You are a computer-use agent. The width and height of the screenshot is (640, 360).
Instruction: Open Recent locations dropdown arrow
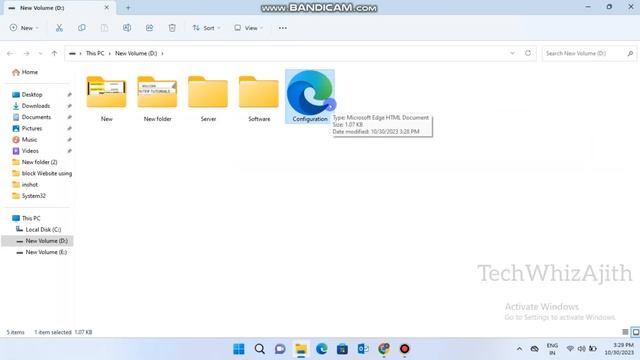[x=40, y=53]
